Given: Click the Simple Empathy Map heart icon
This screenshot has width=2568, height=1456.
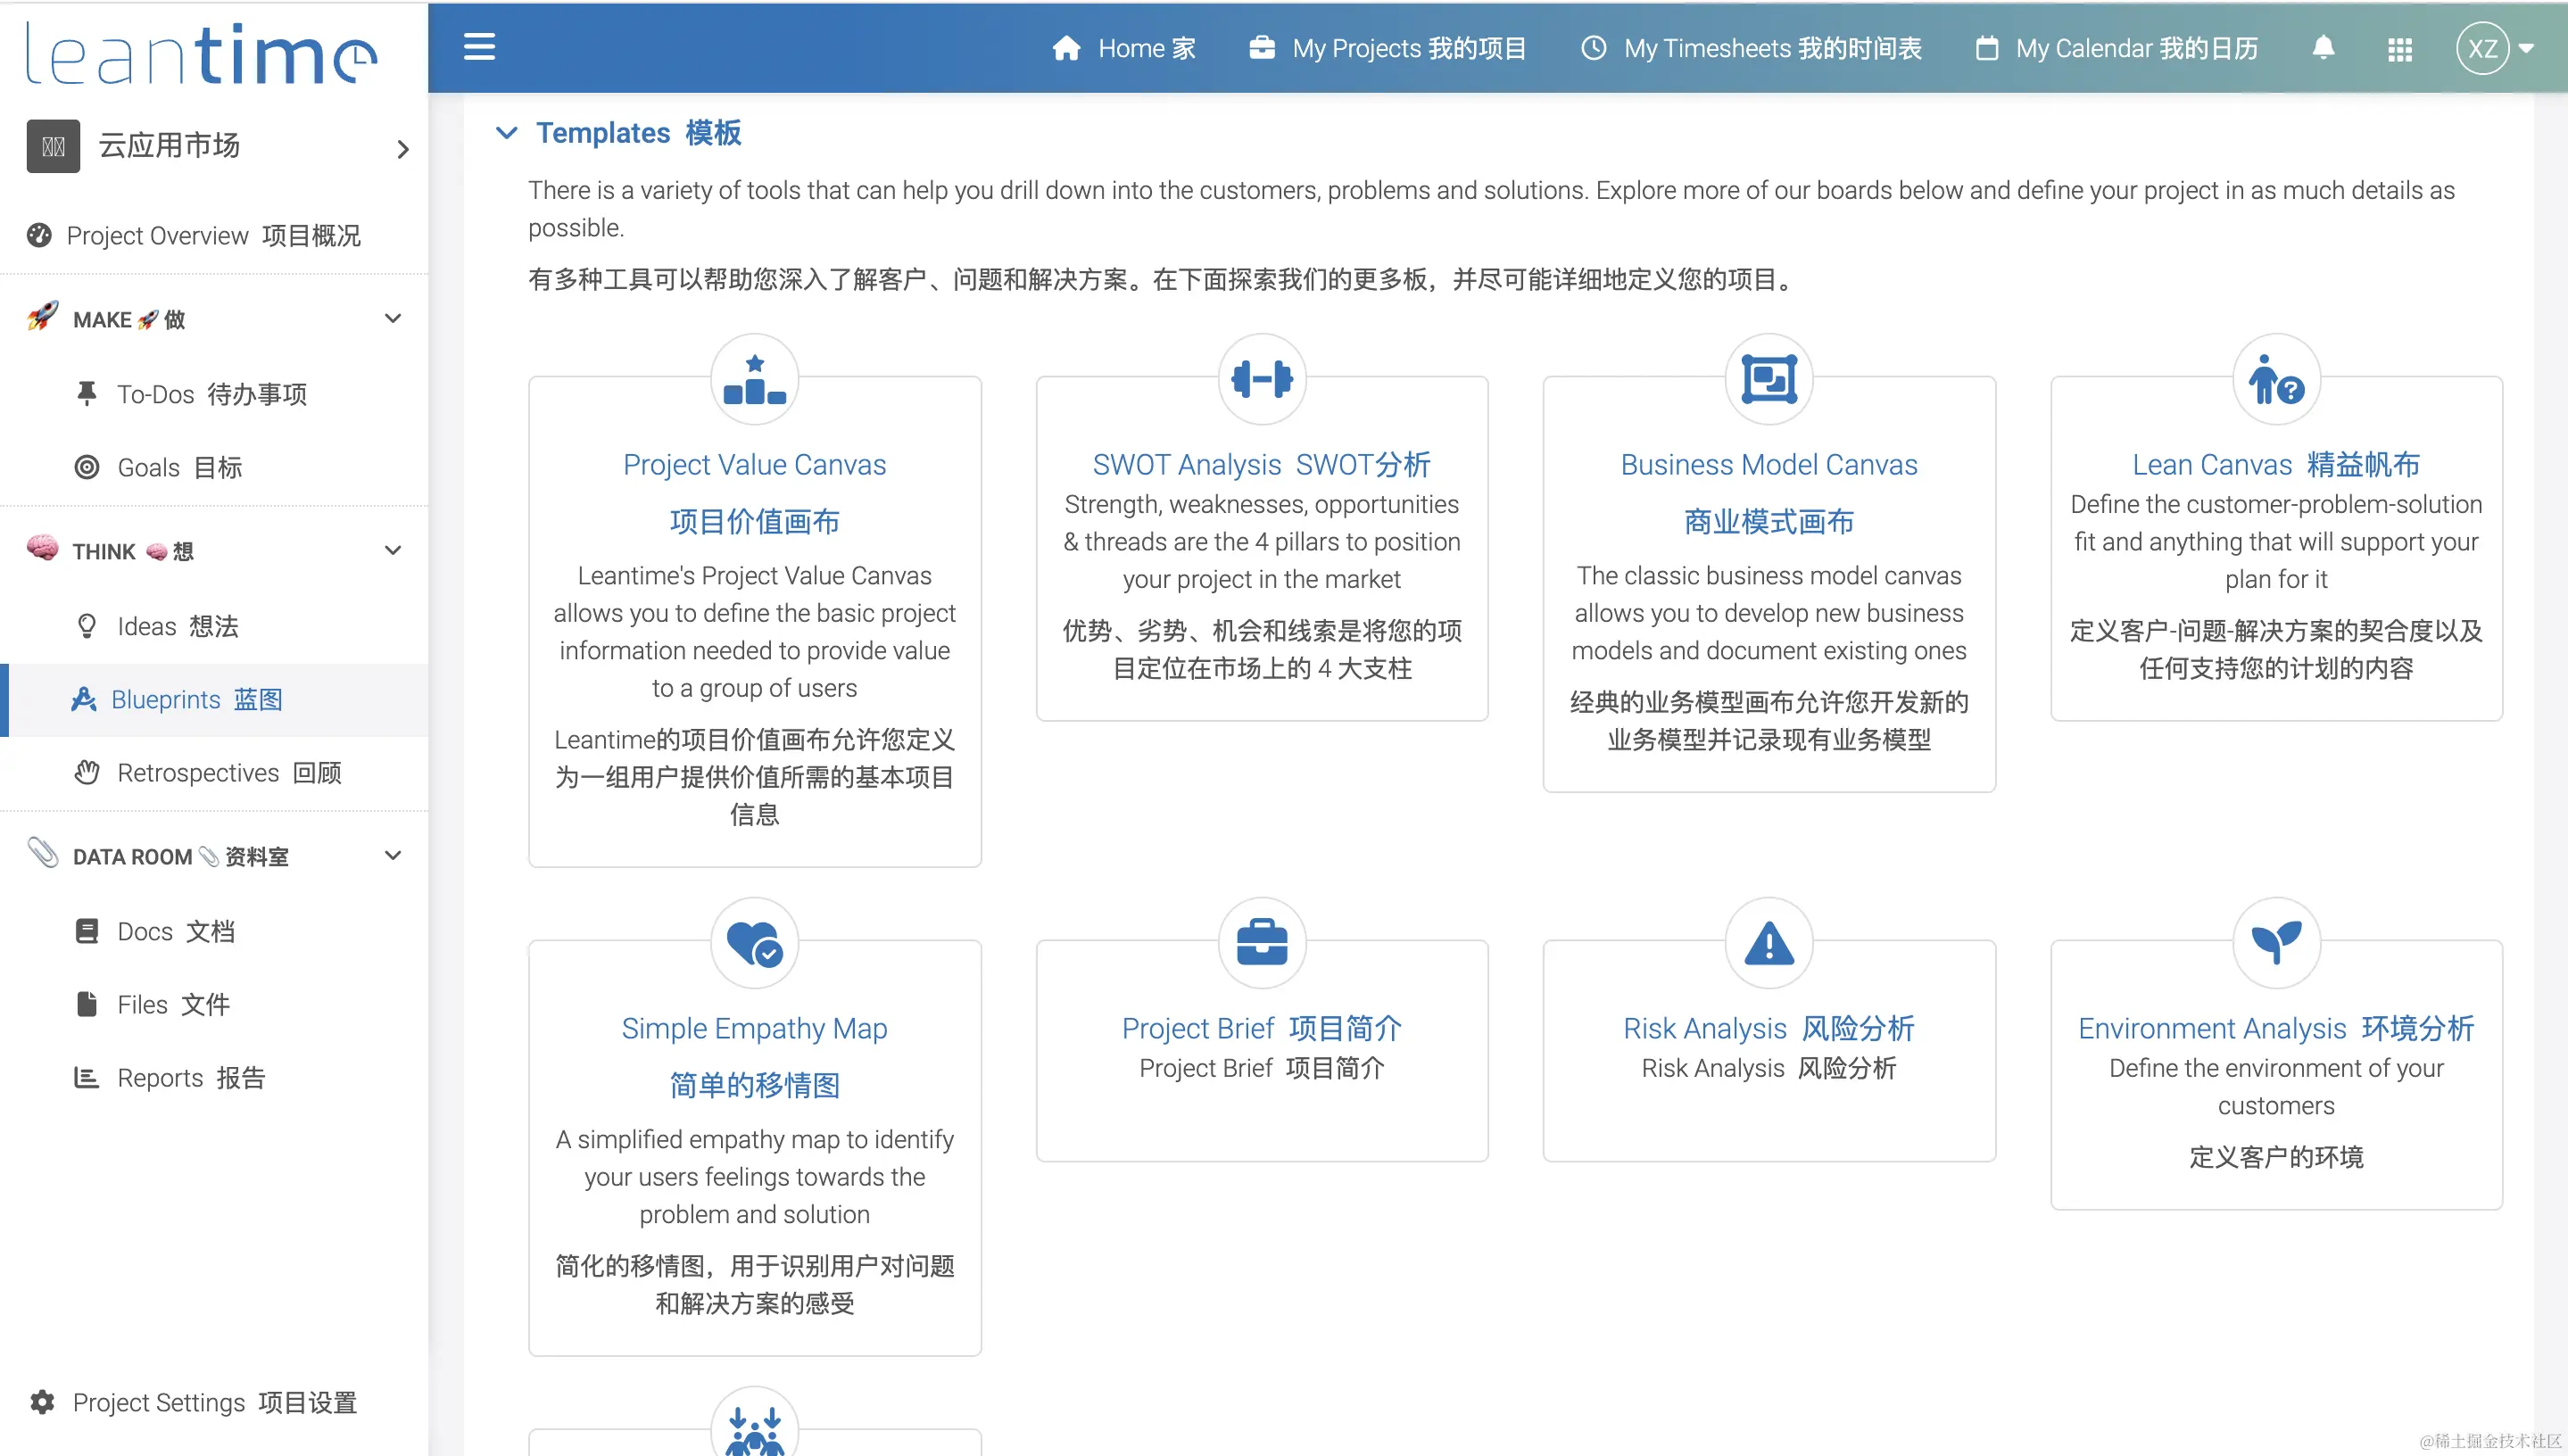Looking at the screenshot, I should tap(754, 943).
